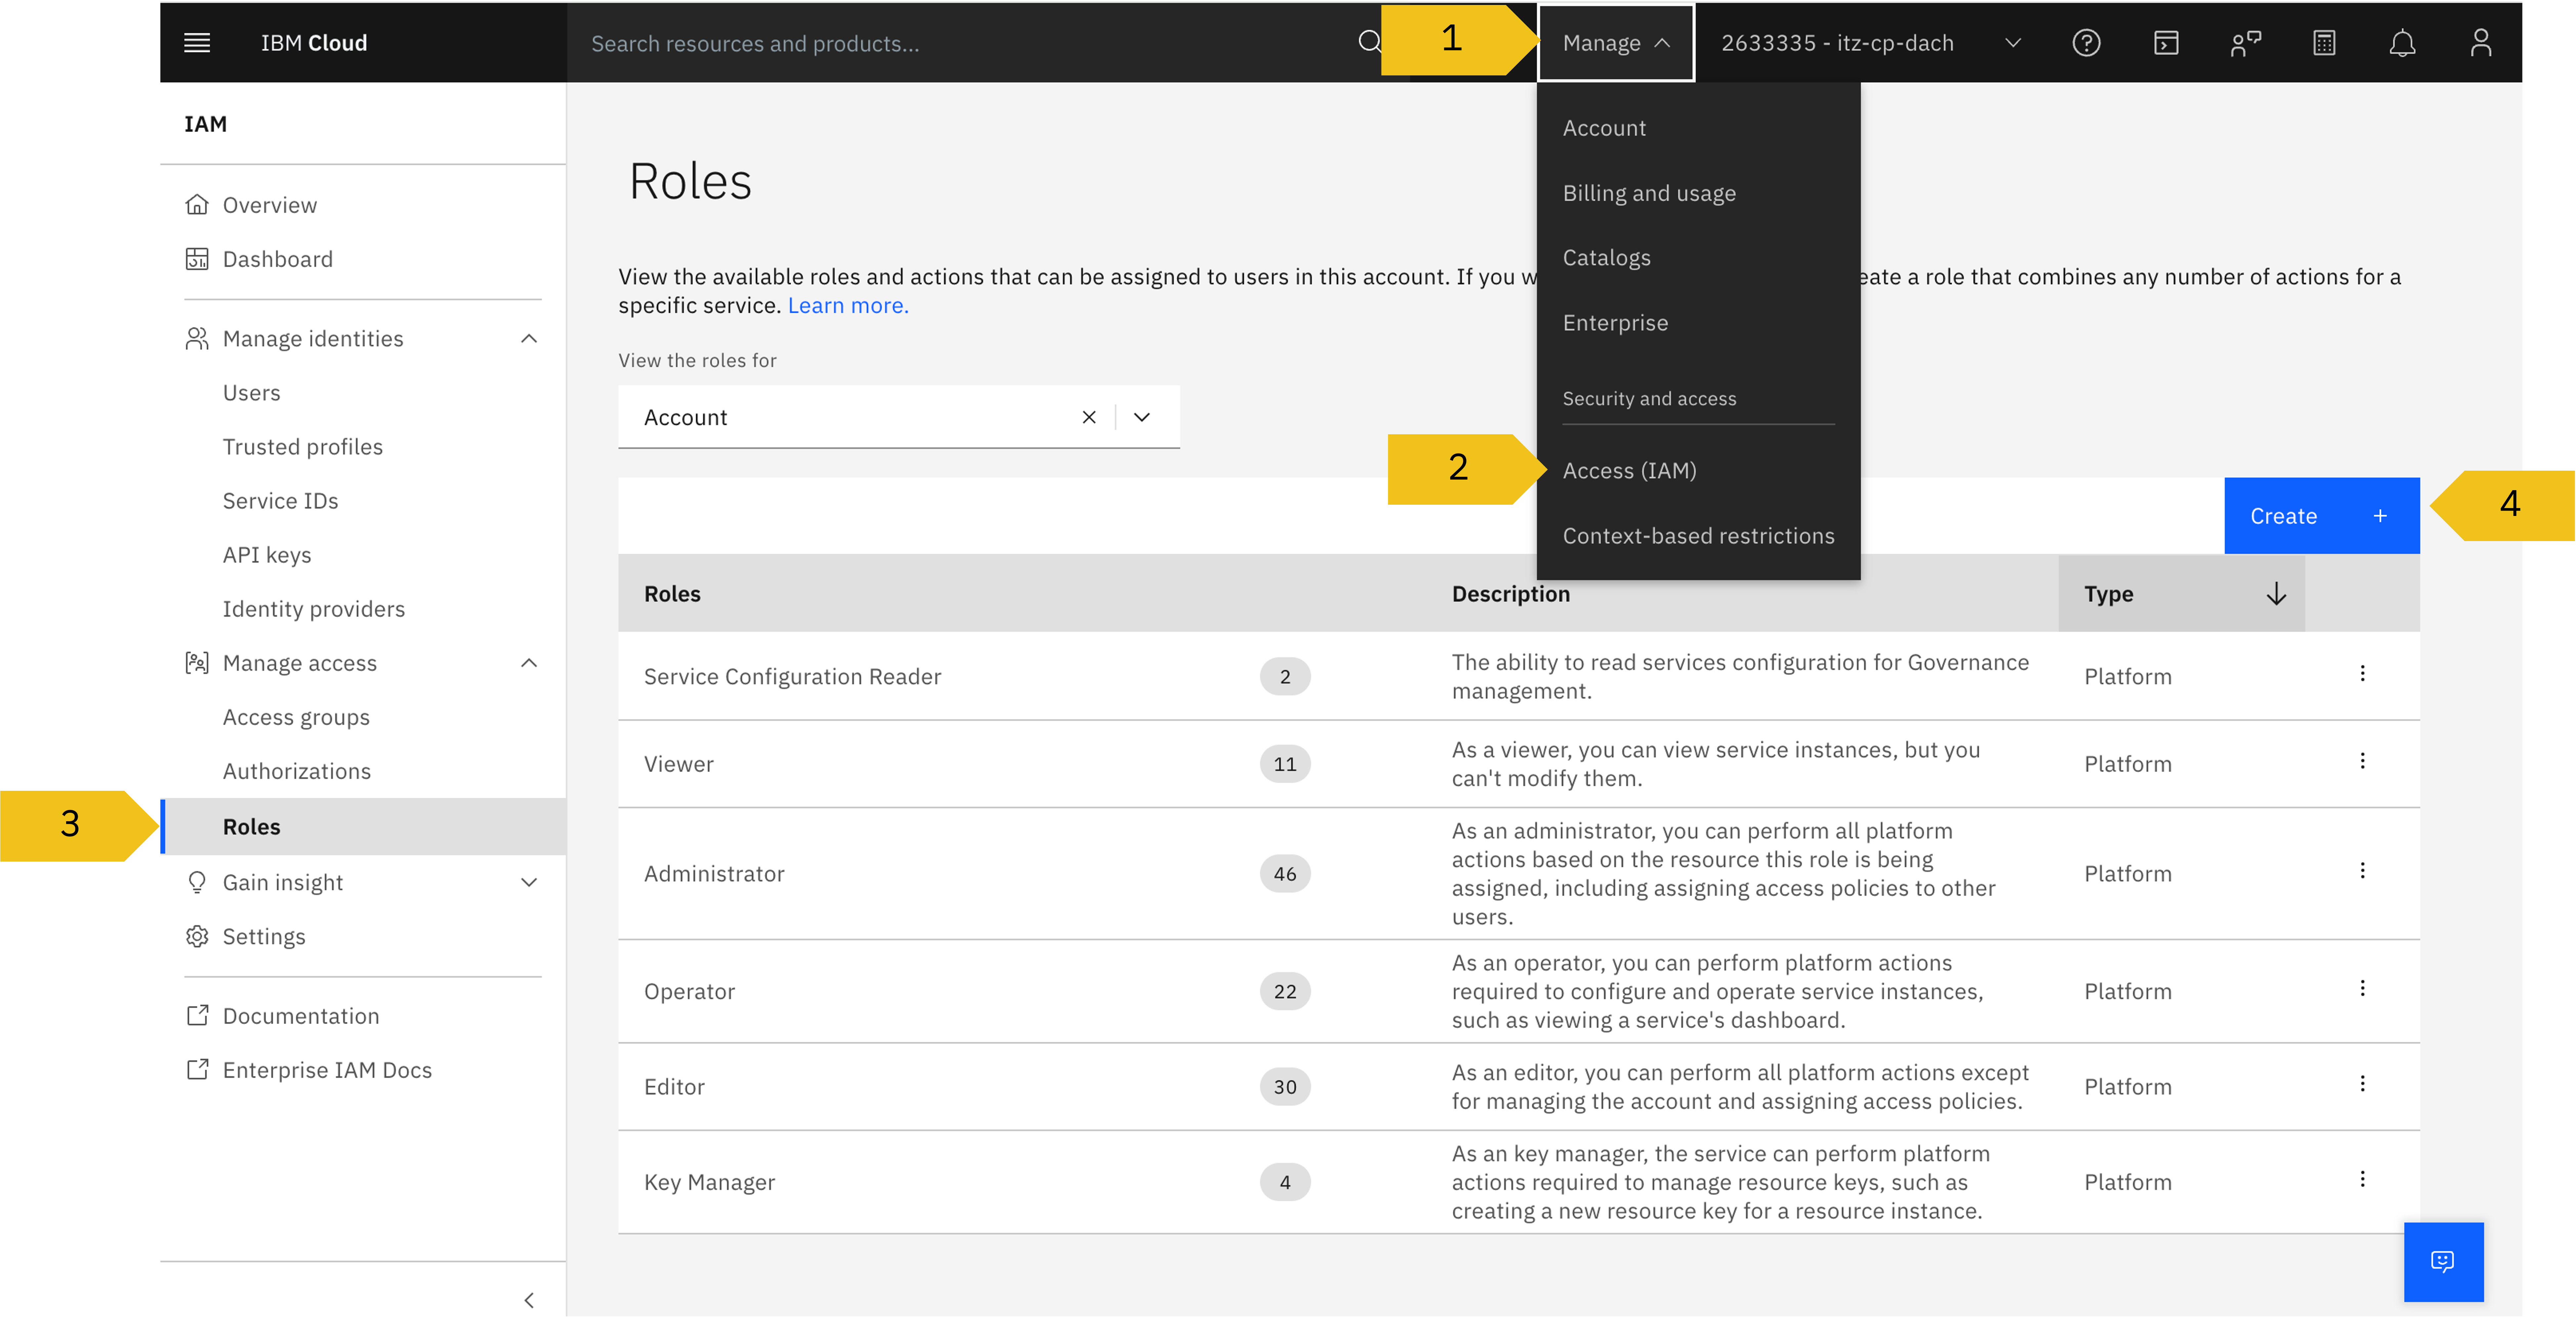
Task: Open the hamburger navigation menu
Action: (197, 42)
